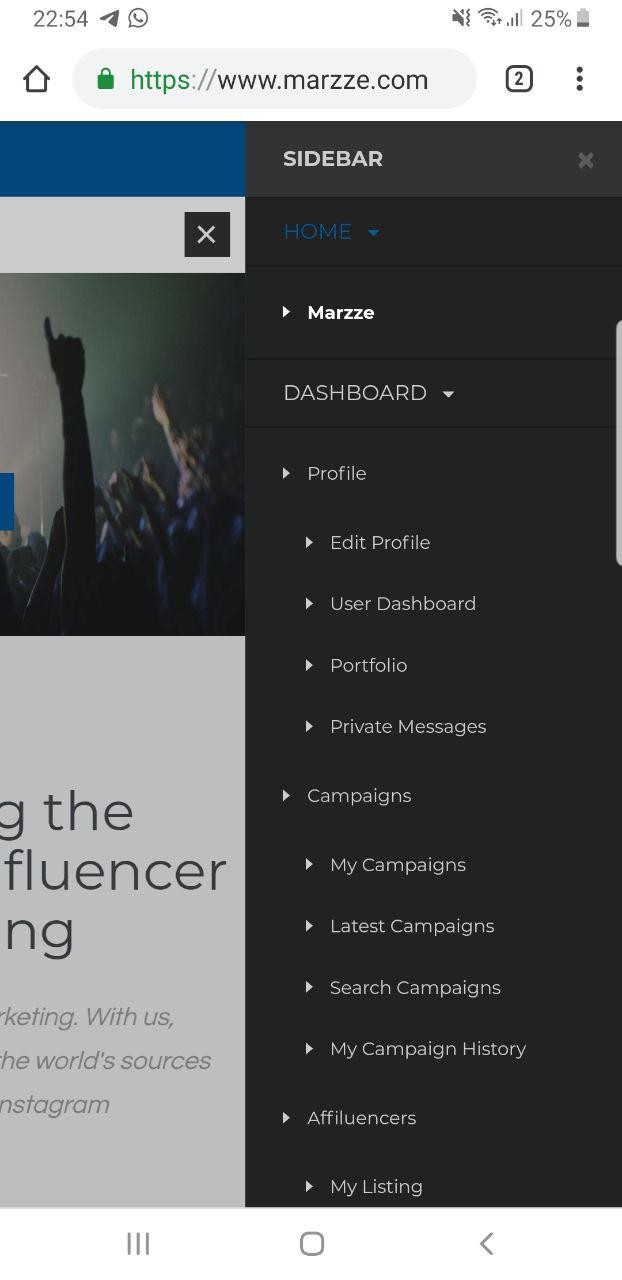The width and height of the screenshot is (622, 1280).
Task: Open the Android recent apps button
Action: click(x=138, y=1243)
